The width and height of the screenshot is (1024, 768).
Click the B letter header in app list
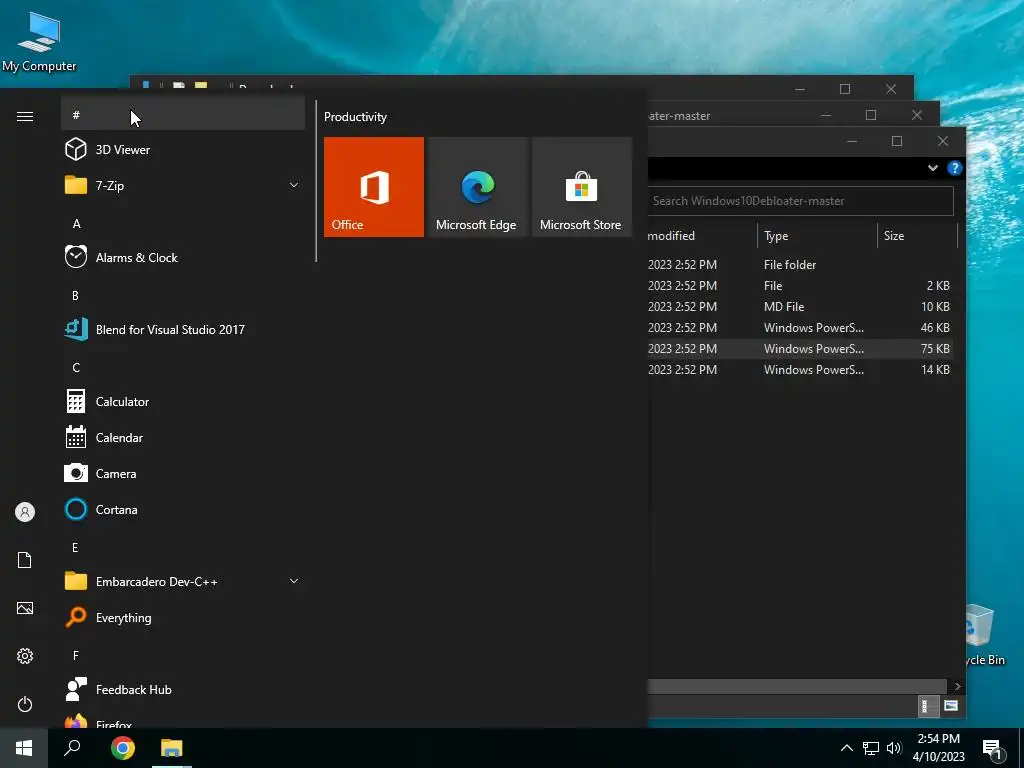[76, 295]
